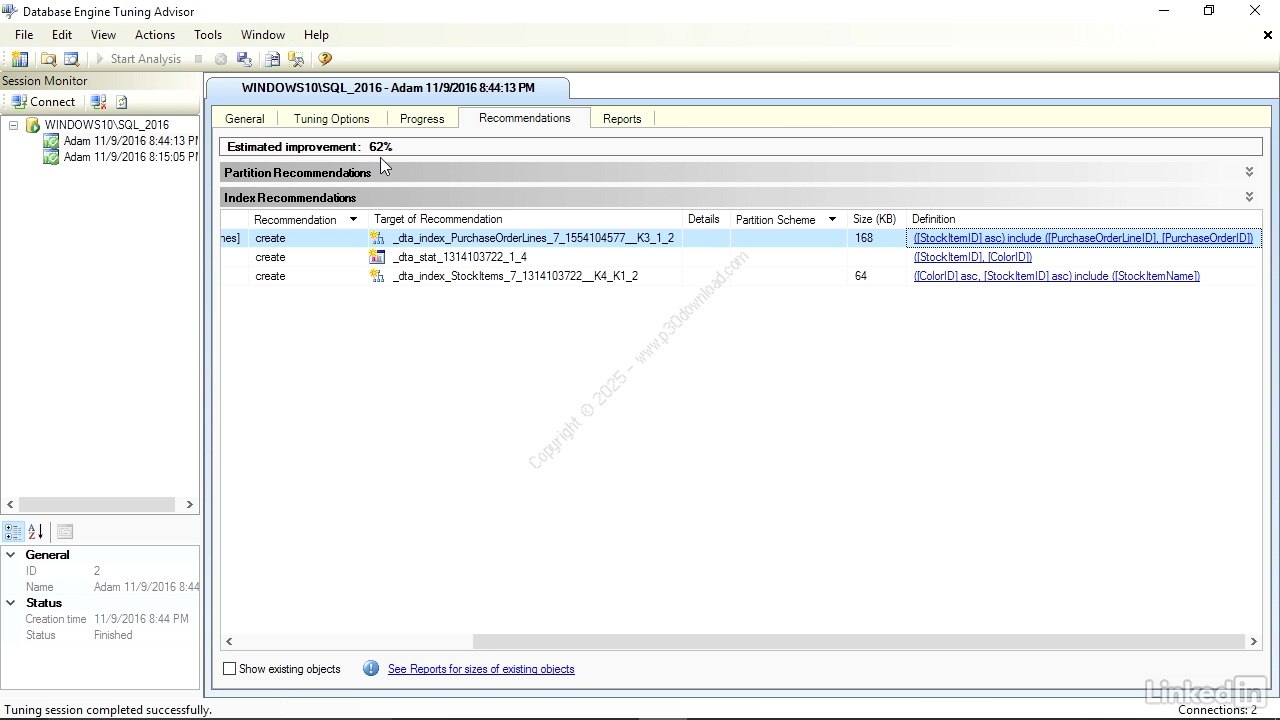Switch to the Recommendations tab
Viewport: 1280px width, 720px height.
pos(524,118)
